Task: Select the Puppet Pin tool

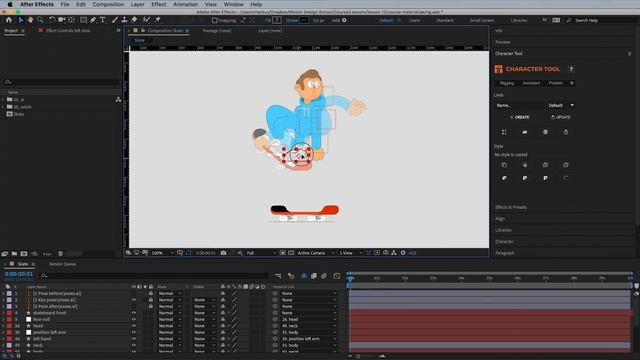Action: point(158,20)
